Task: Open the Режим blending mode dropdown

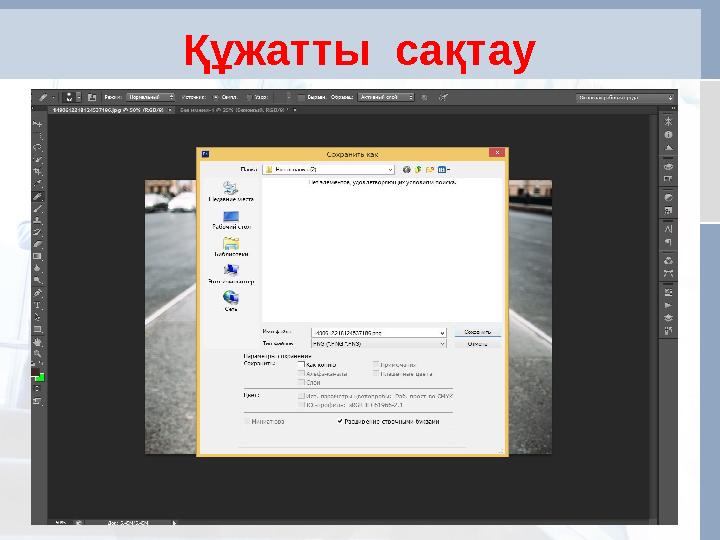Action: tap(150, 97)
